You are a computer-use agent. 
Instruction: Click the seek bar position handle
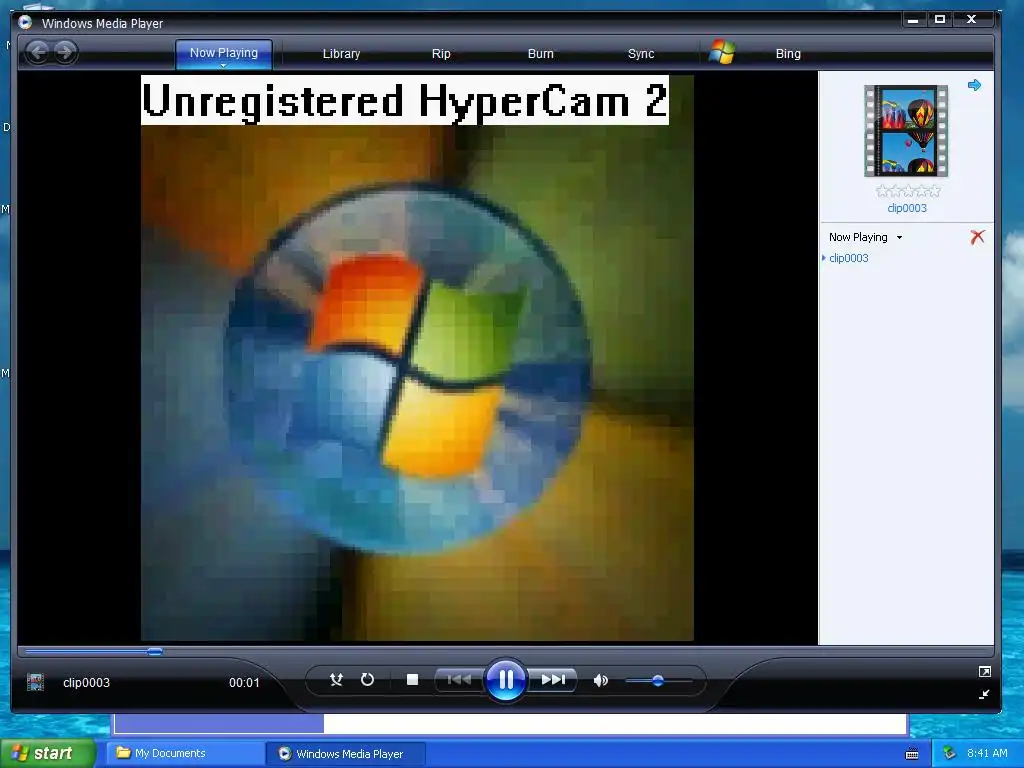tap(155, 651)
